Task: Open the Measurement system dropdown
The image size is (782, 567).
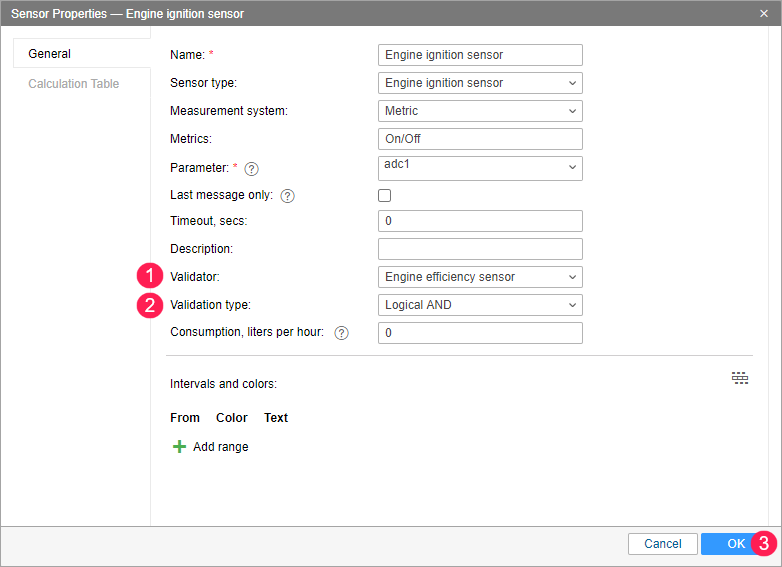Action: 480,111
